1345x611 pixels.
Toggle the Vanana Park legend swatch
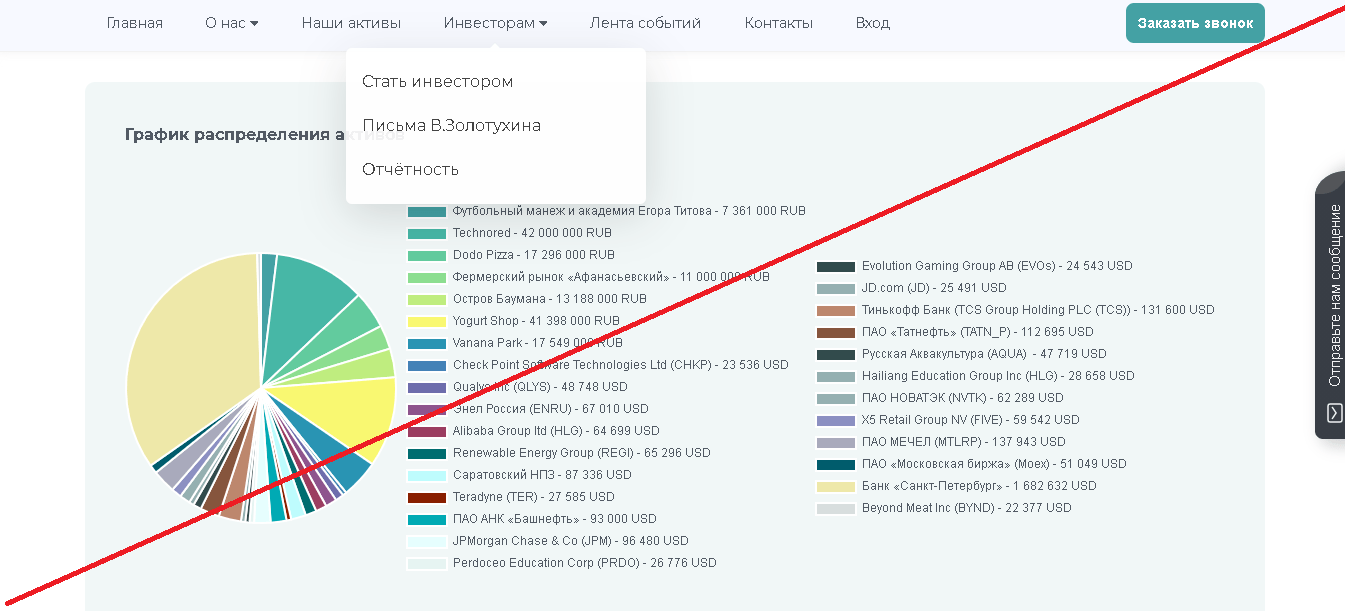click(427, 343)
